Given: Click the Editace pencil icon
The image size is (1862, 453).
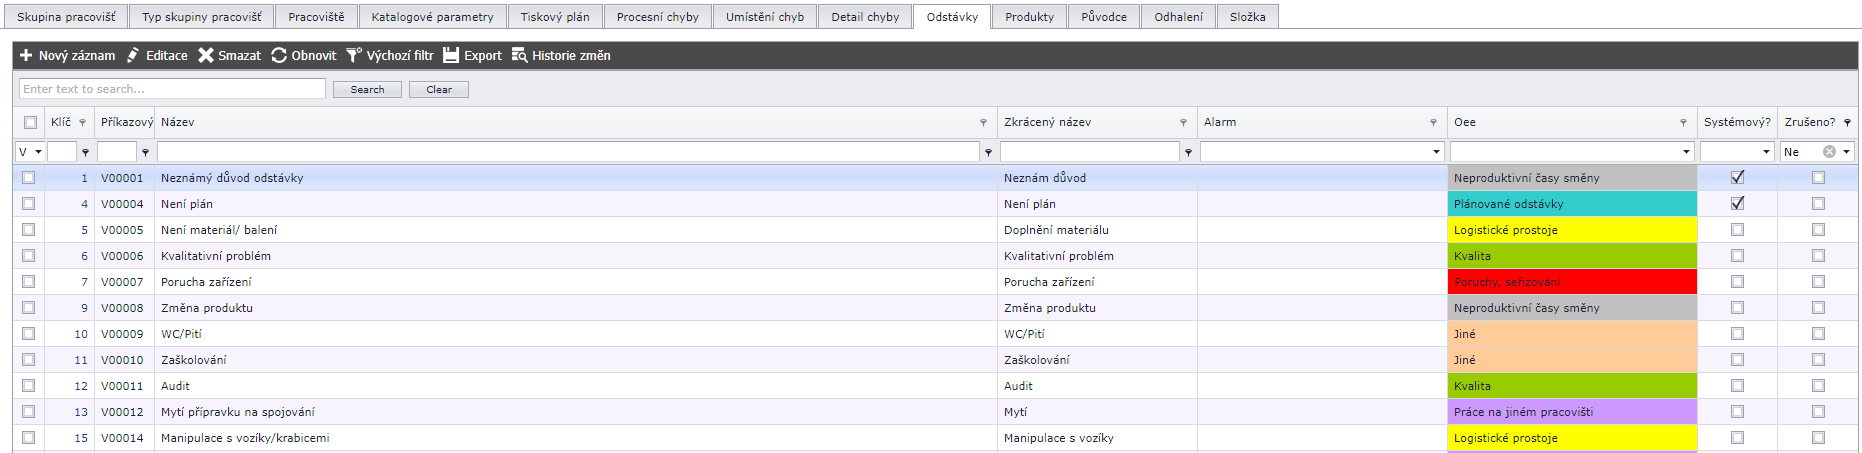Looking at the screenshot, I should click(x=133, y=56).
